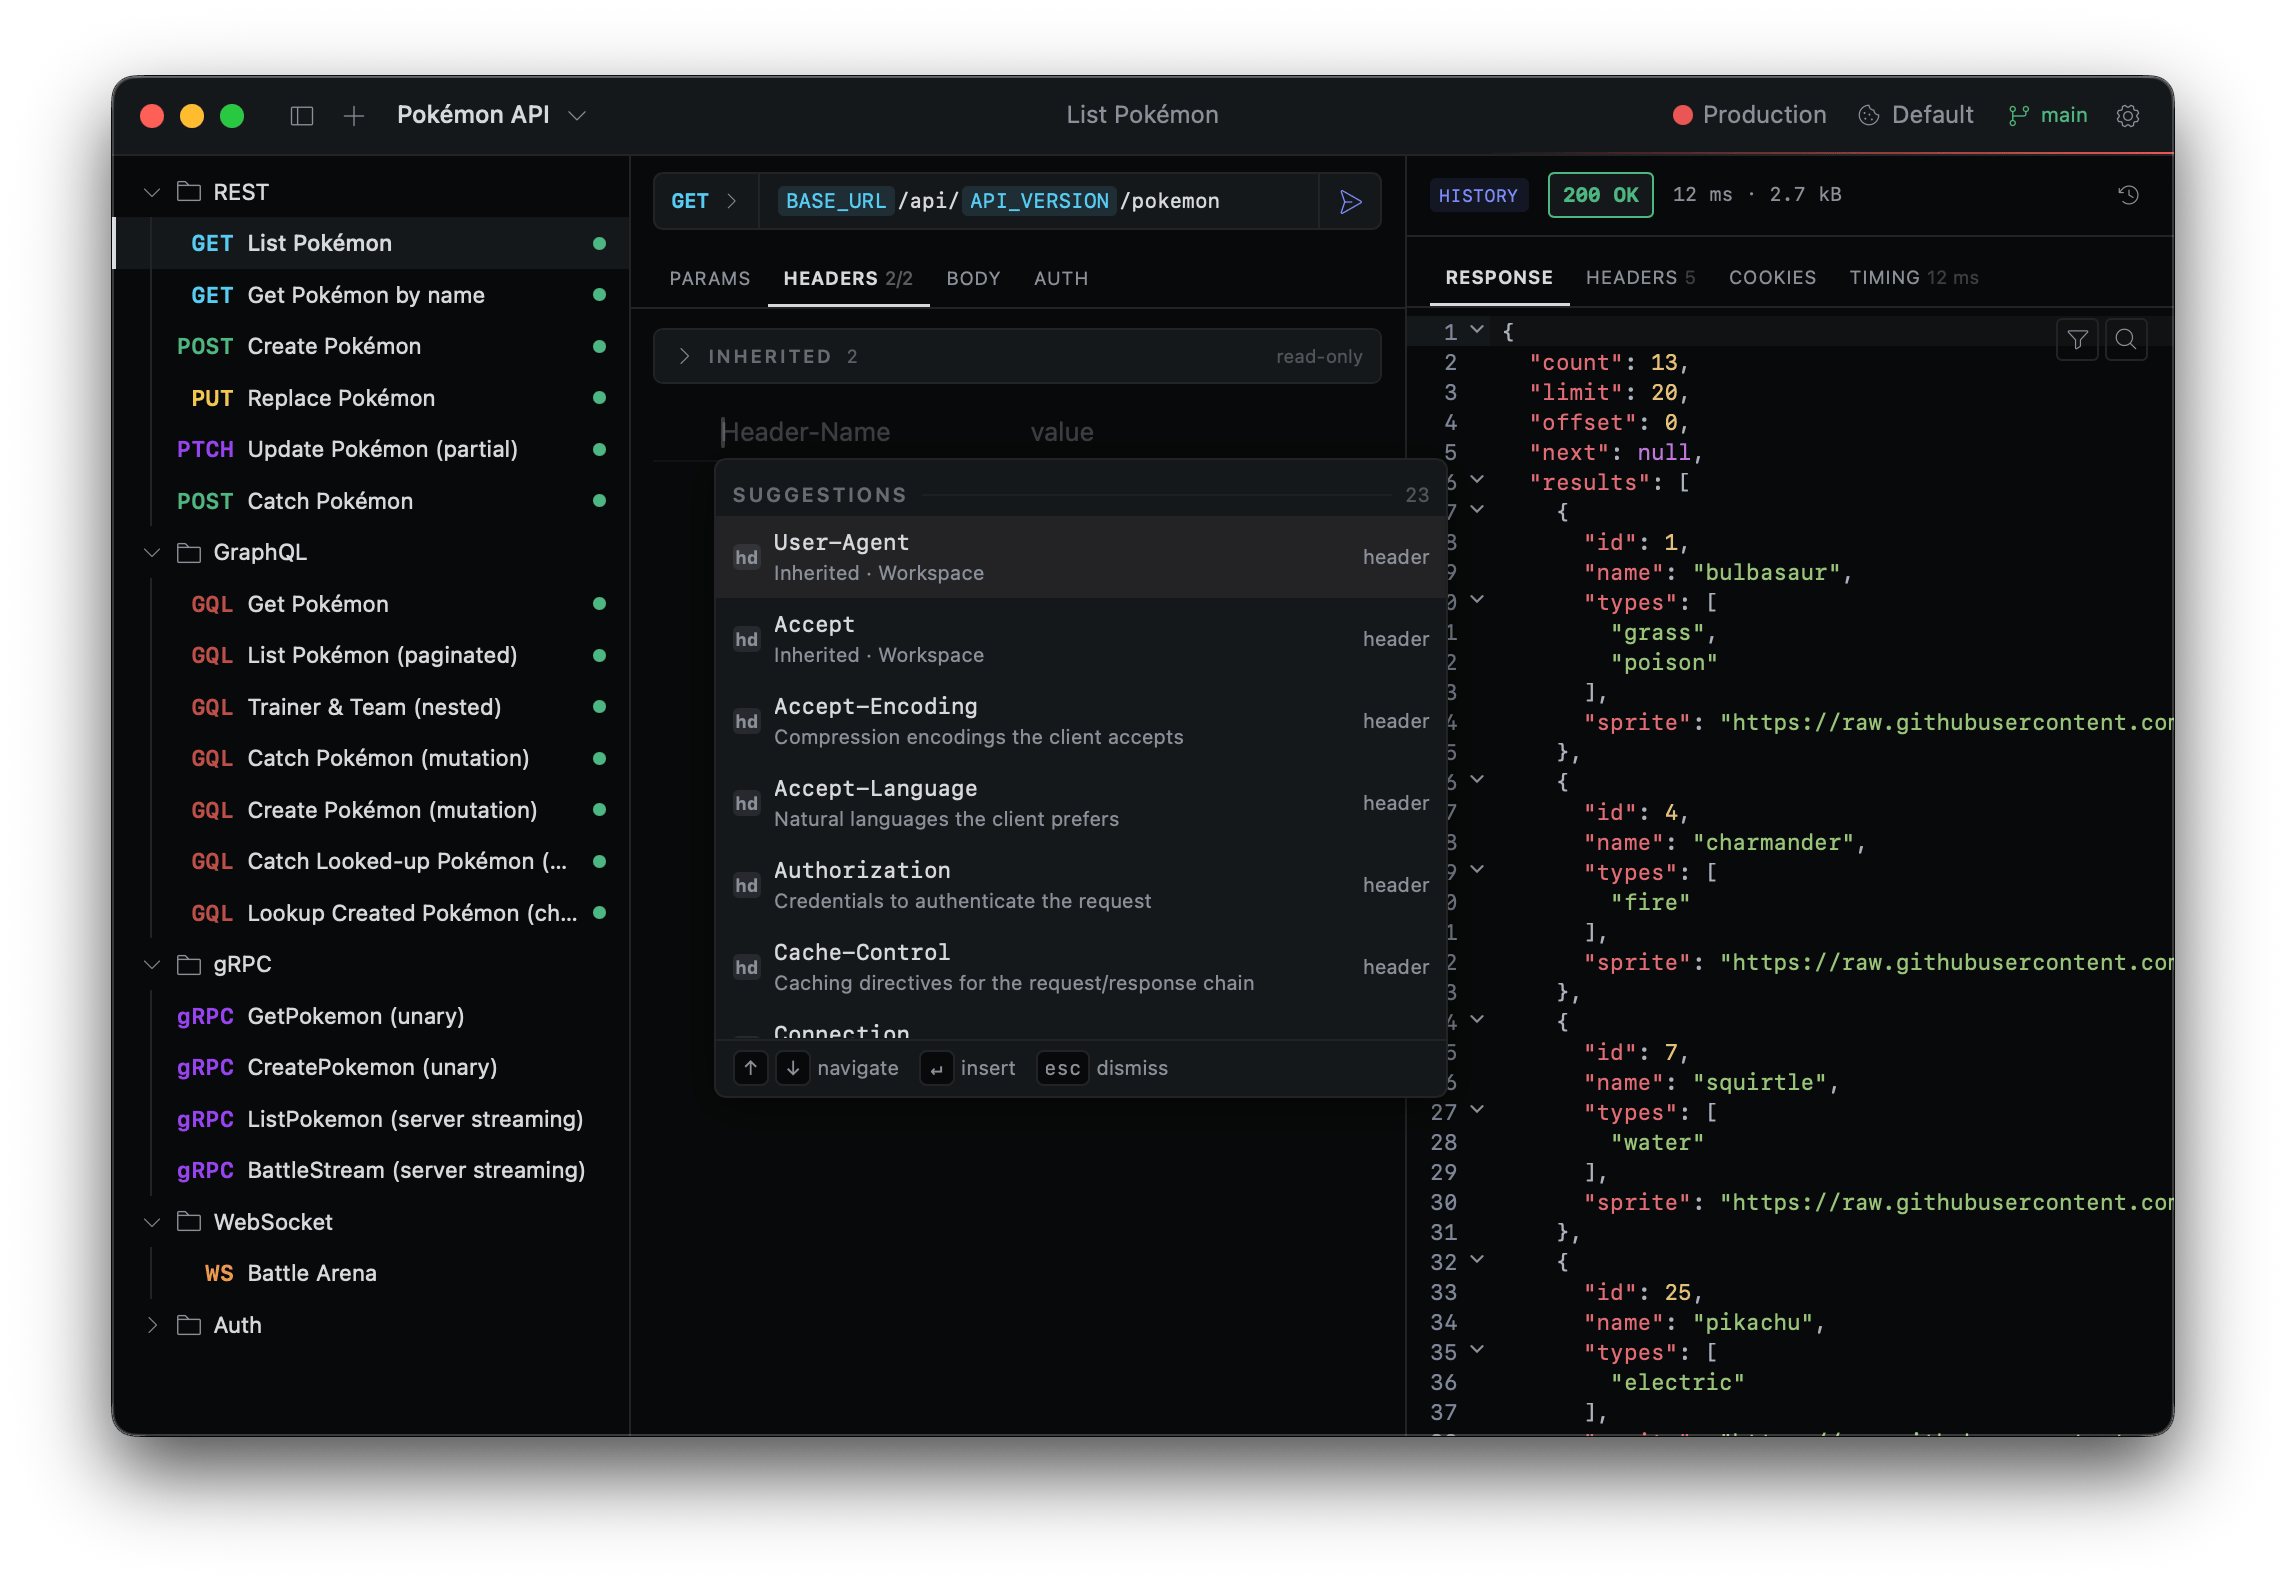This screenshot has height=1584, width=2286.
Task: Switch to the PARAMS tab
Action: (x=710, y=278)
